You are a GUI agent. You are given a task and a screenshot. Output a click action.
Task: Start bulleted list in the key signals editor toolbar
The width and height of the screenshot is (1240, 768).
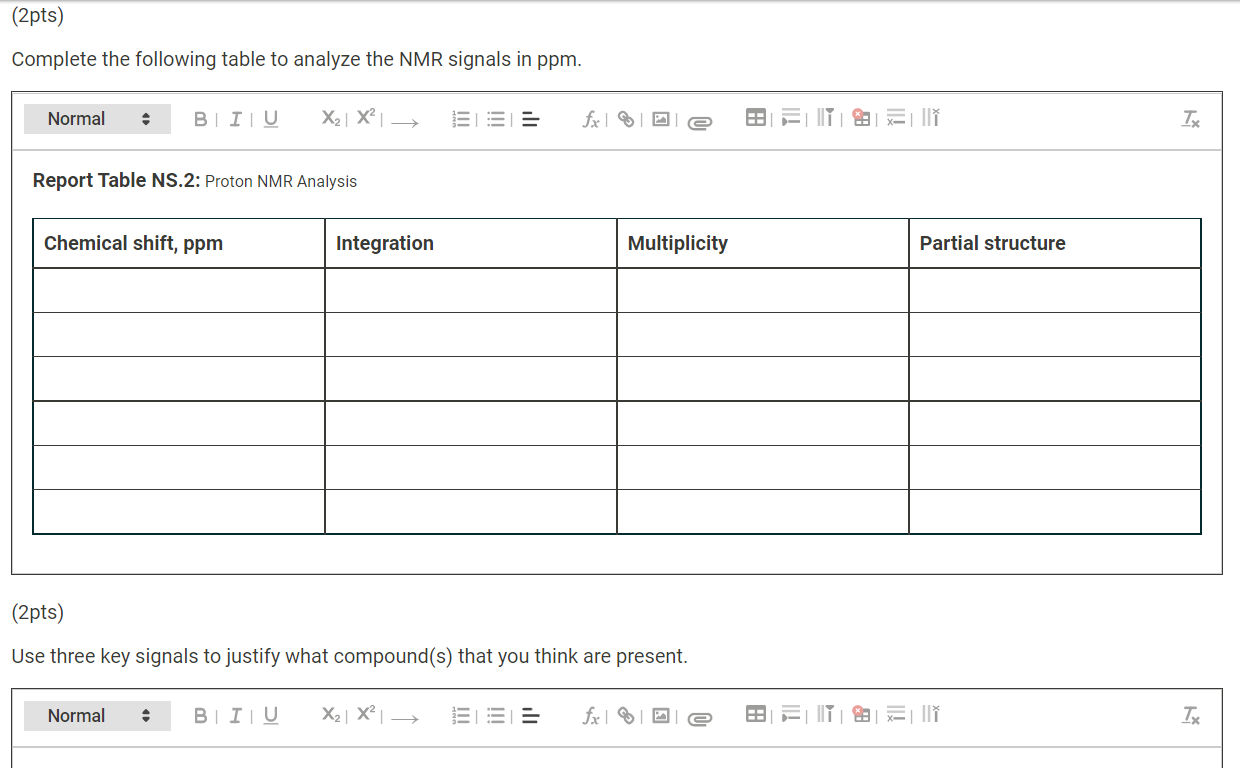496,717
